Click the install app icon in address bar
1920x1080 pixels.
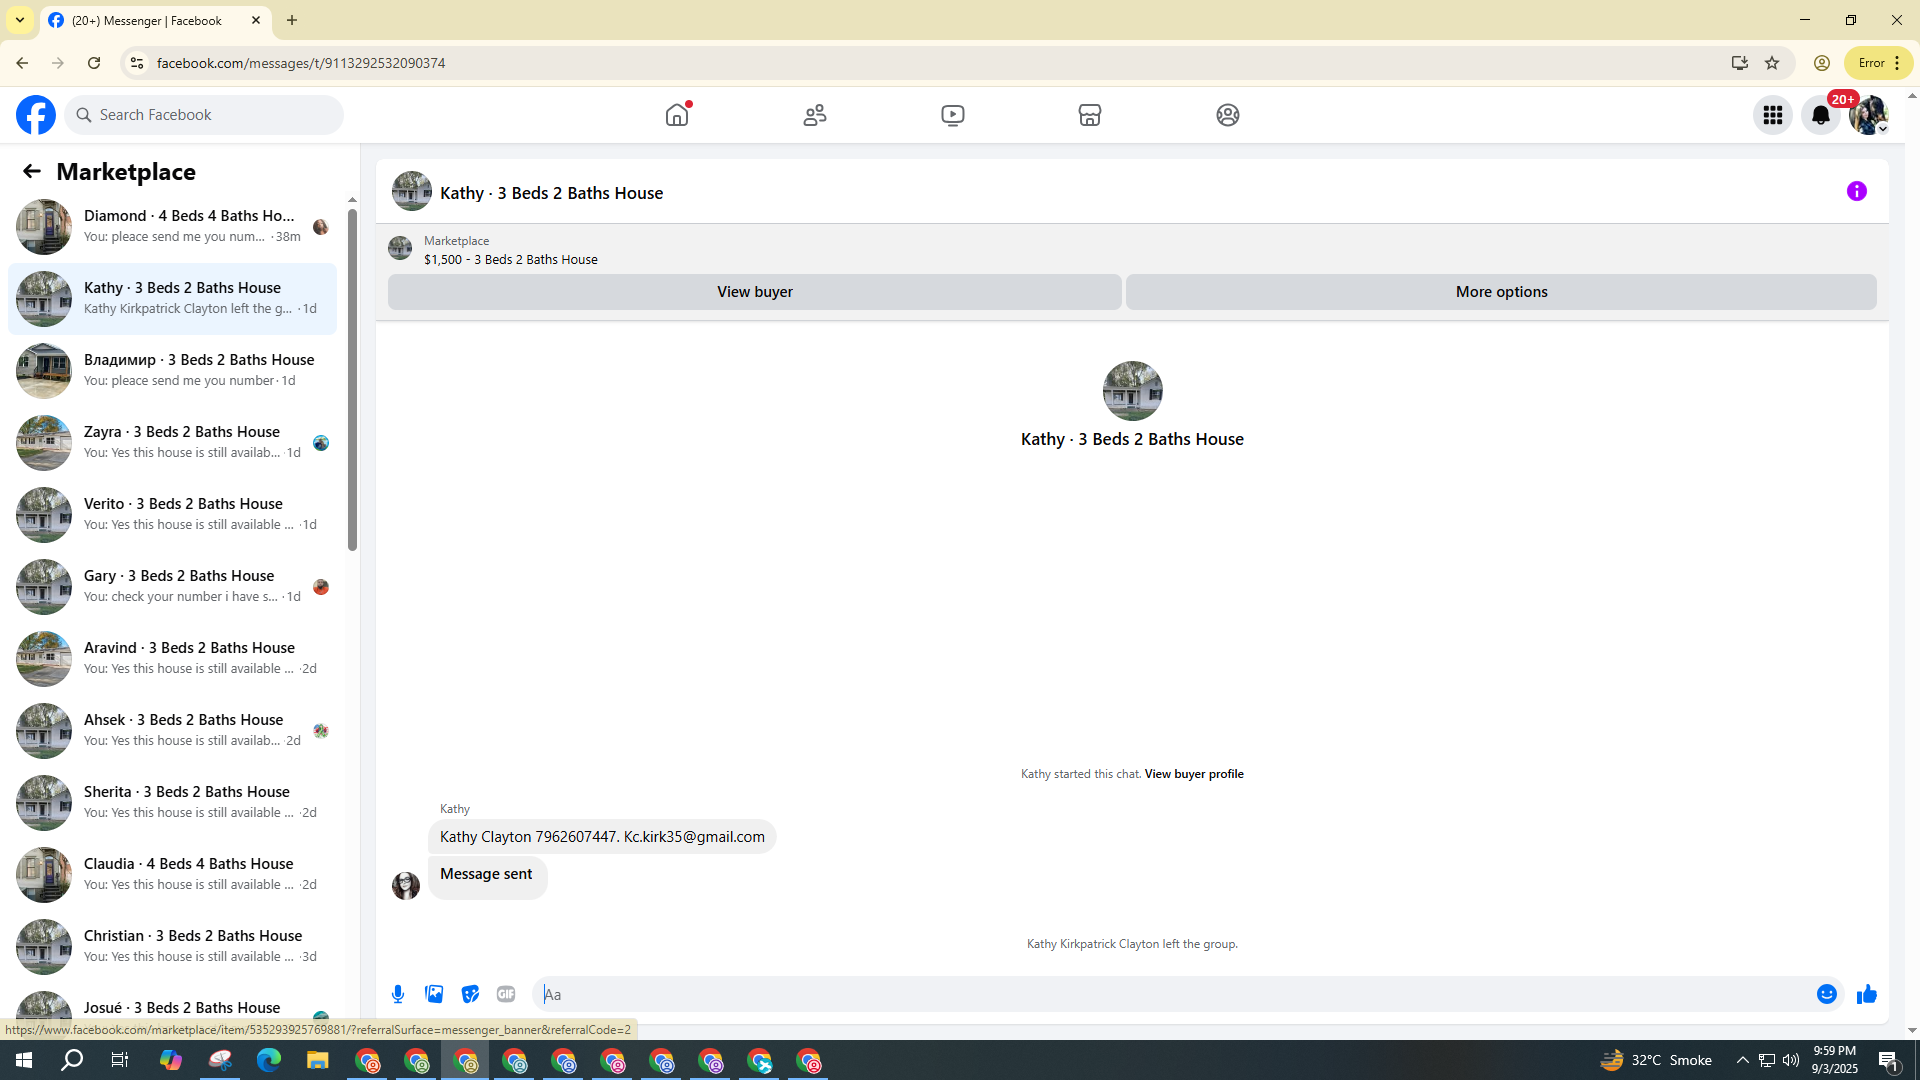(x=1740, y=63)
